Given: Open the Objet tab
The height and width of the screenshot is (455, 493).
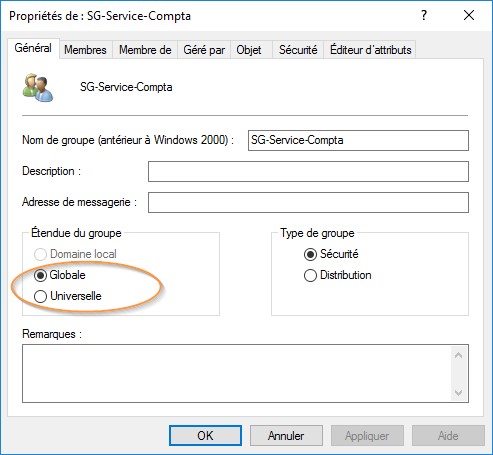Looking at the screenshot, I should [x=249, y=50].
